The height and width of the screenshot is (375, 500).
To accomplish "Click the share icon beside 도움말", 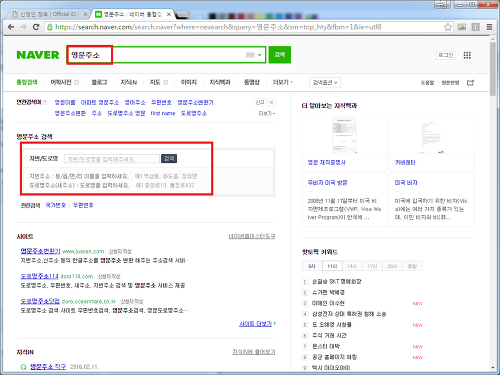I will 470,82.
